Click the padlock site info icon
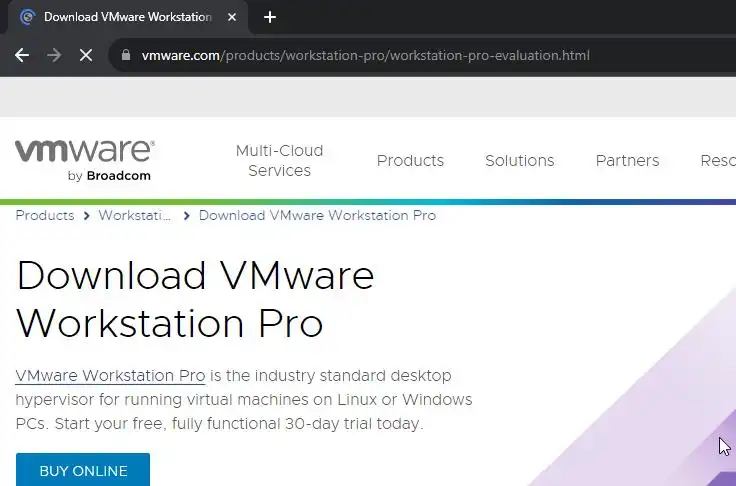This screenshot has height=486, width=736. (126, 55)
